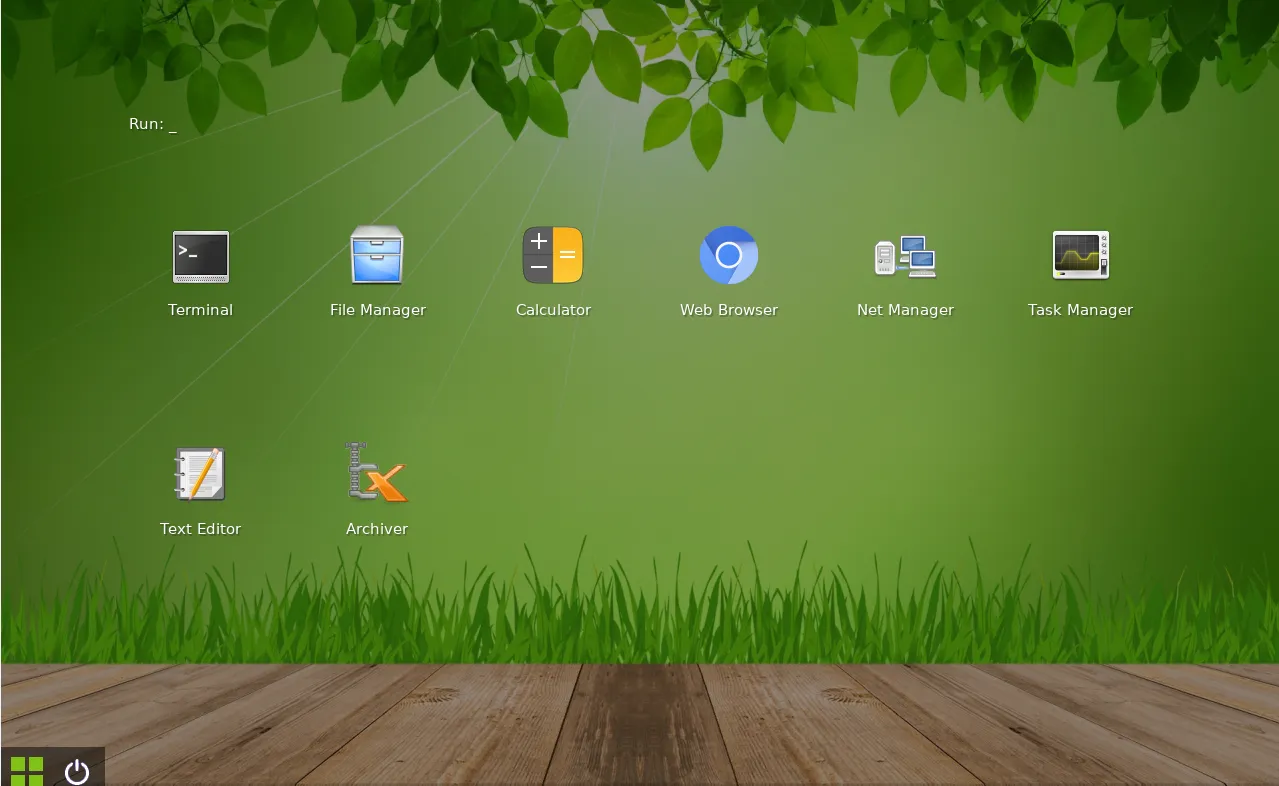Click the 'Run:' prompt label
The width and height of the screenshot is (1279, 786).
(146, 124)
